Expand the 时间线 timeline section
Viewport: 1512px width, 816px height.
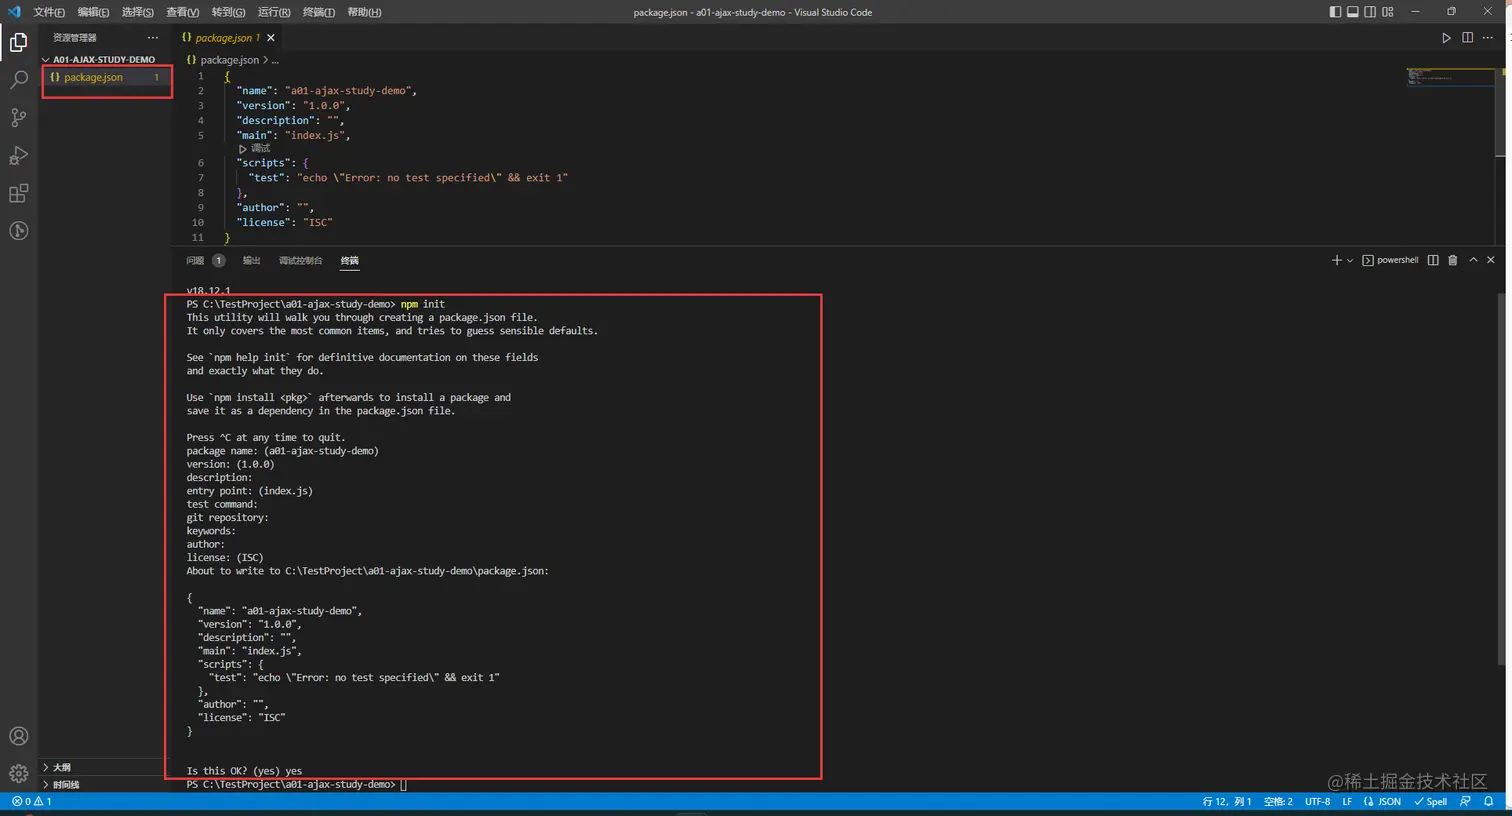point(104,785)
